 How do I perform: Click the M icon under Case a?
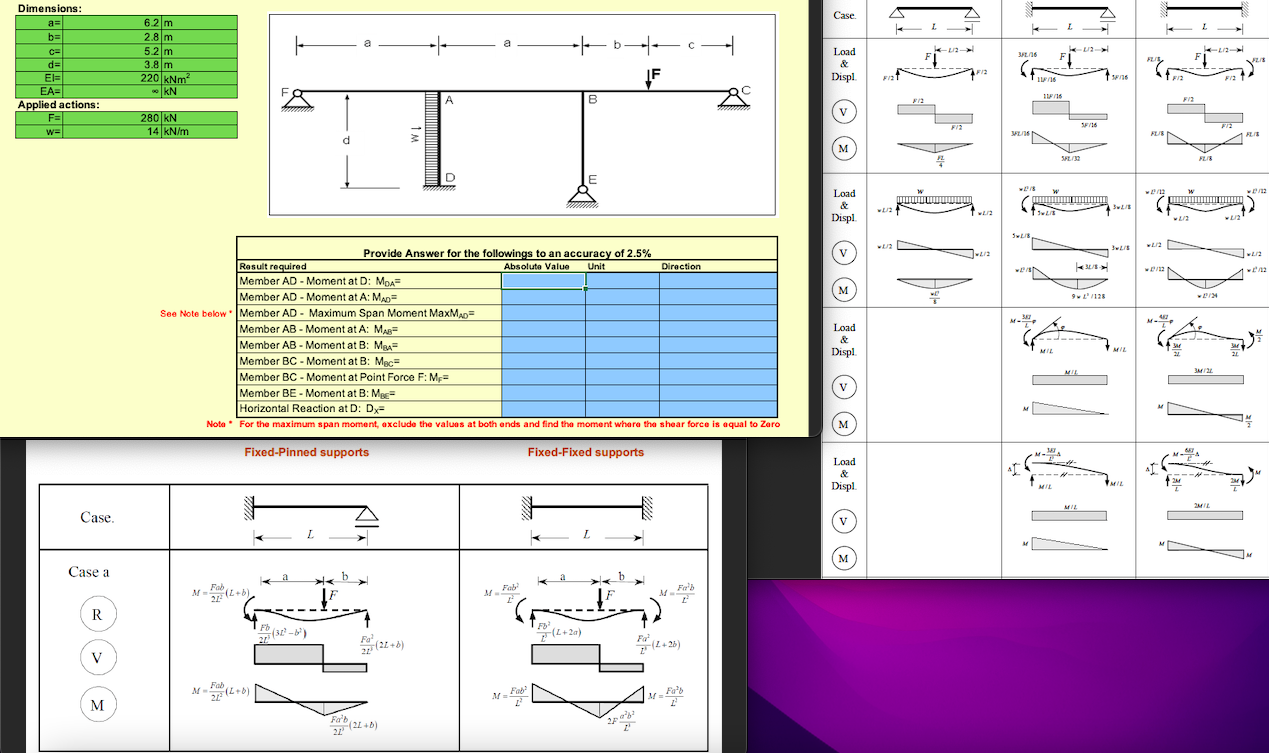click(x=97, y=704)
